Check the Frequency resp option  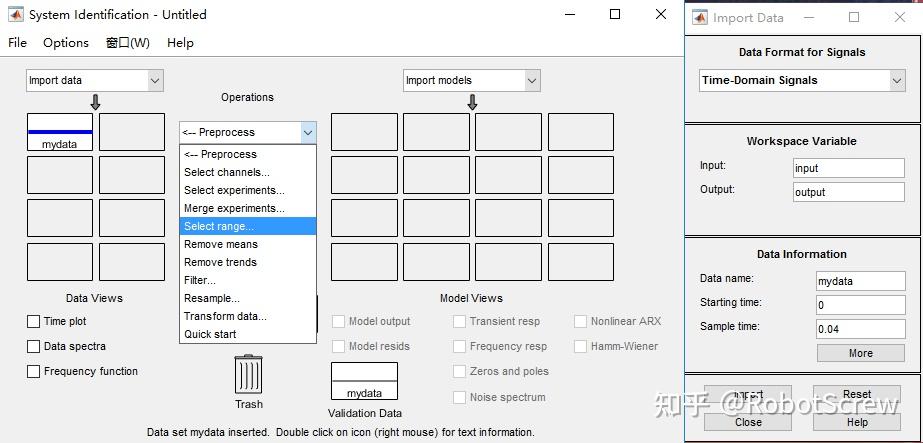tap(459, 347)
